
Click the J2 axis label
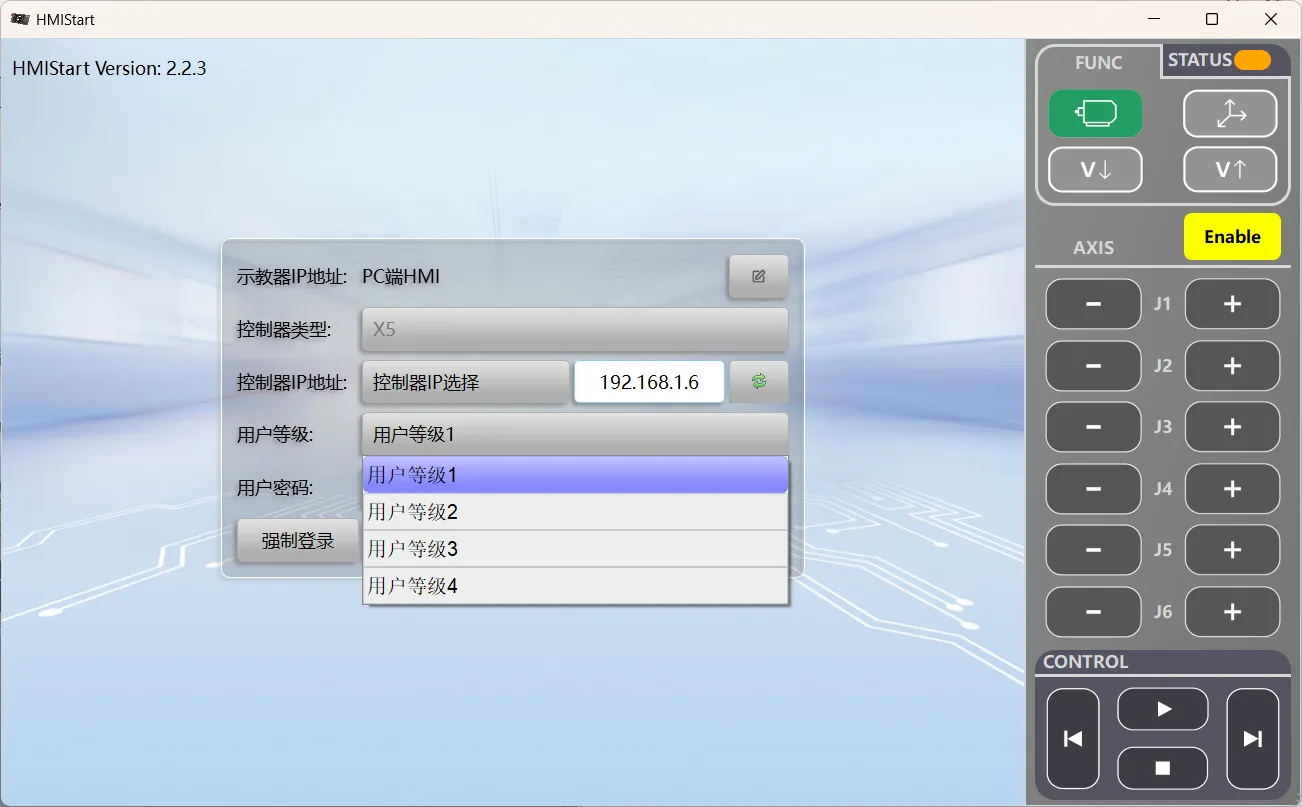click(1162, 366)
